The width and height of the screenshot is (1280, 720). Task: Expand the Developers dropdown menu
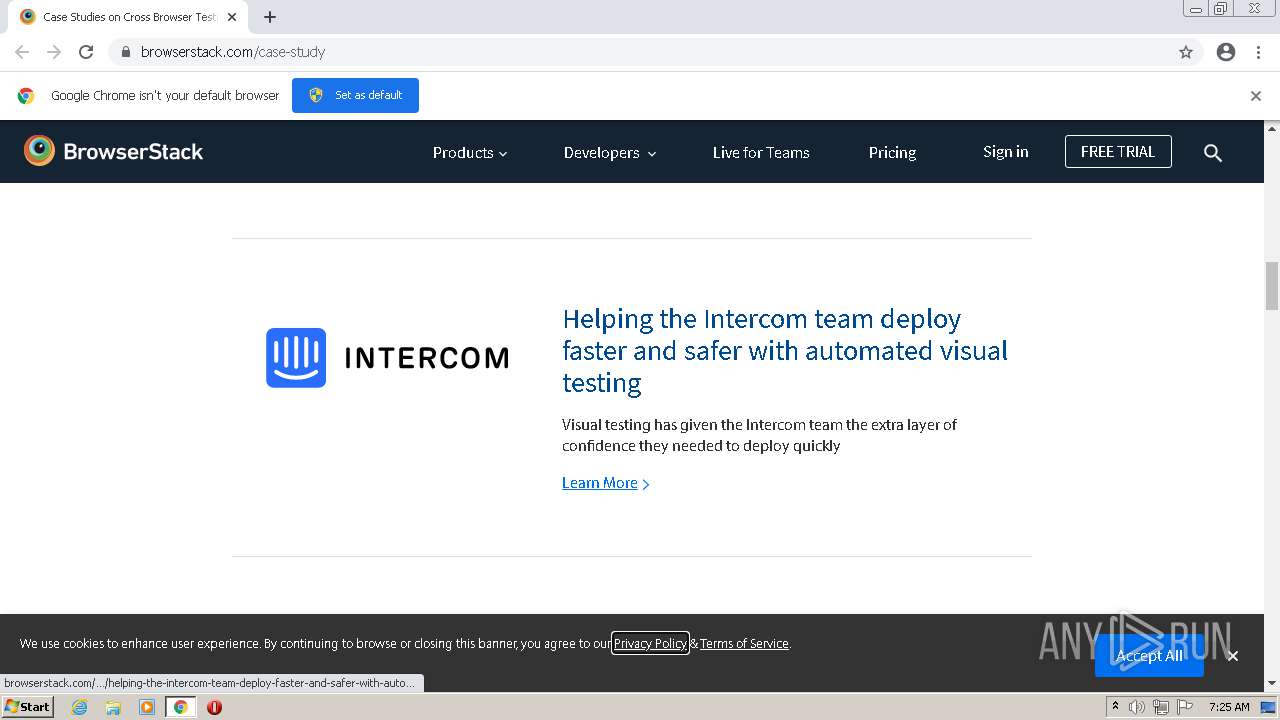pyautogui.click(x=610, y=153)
